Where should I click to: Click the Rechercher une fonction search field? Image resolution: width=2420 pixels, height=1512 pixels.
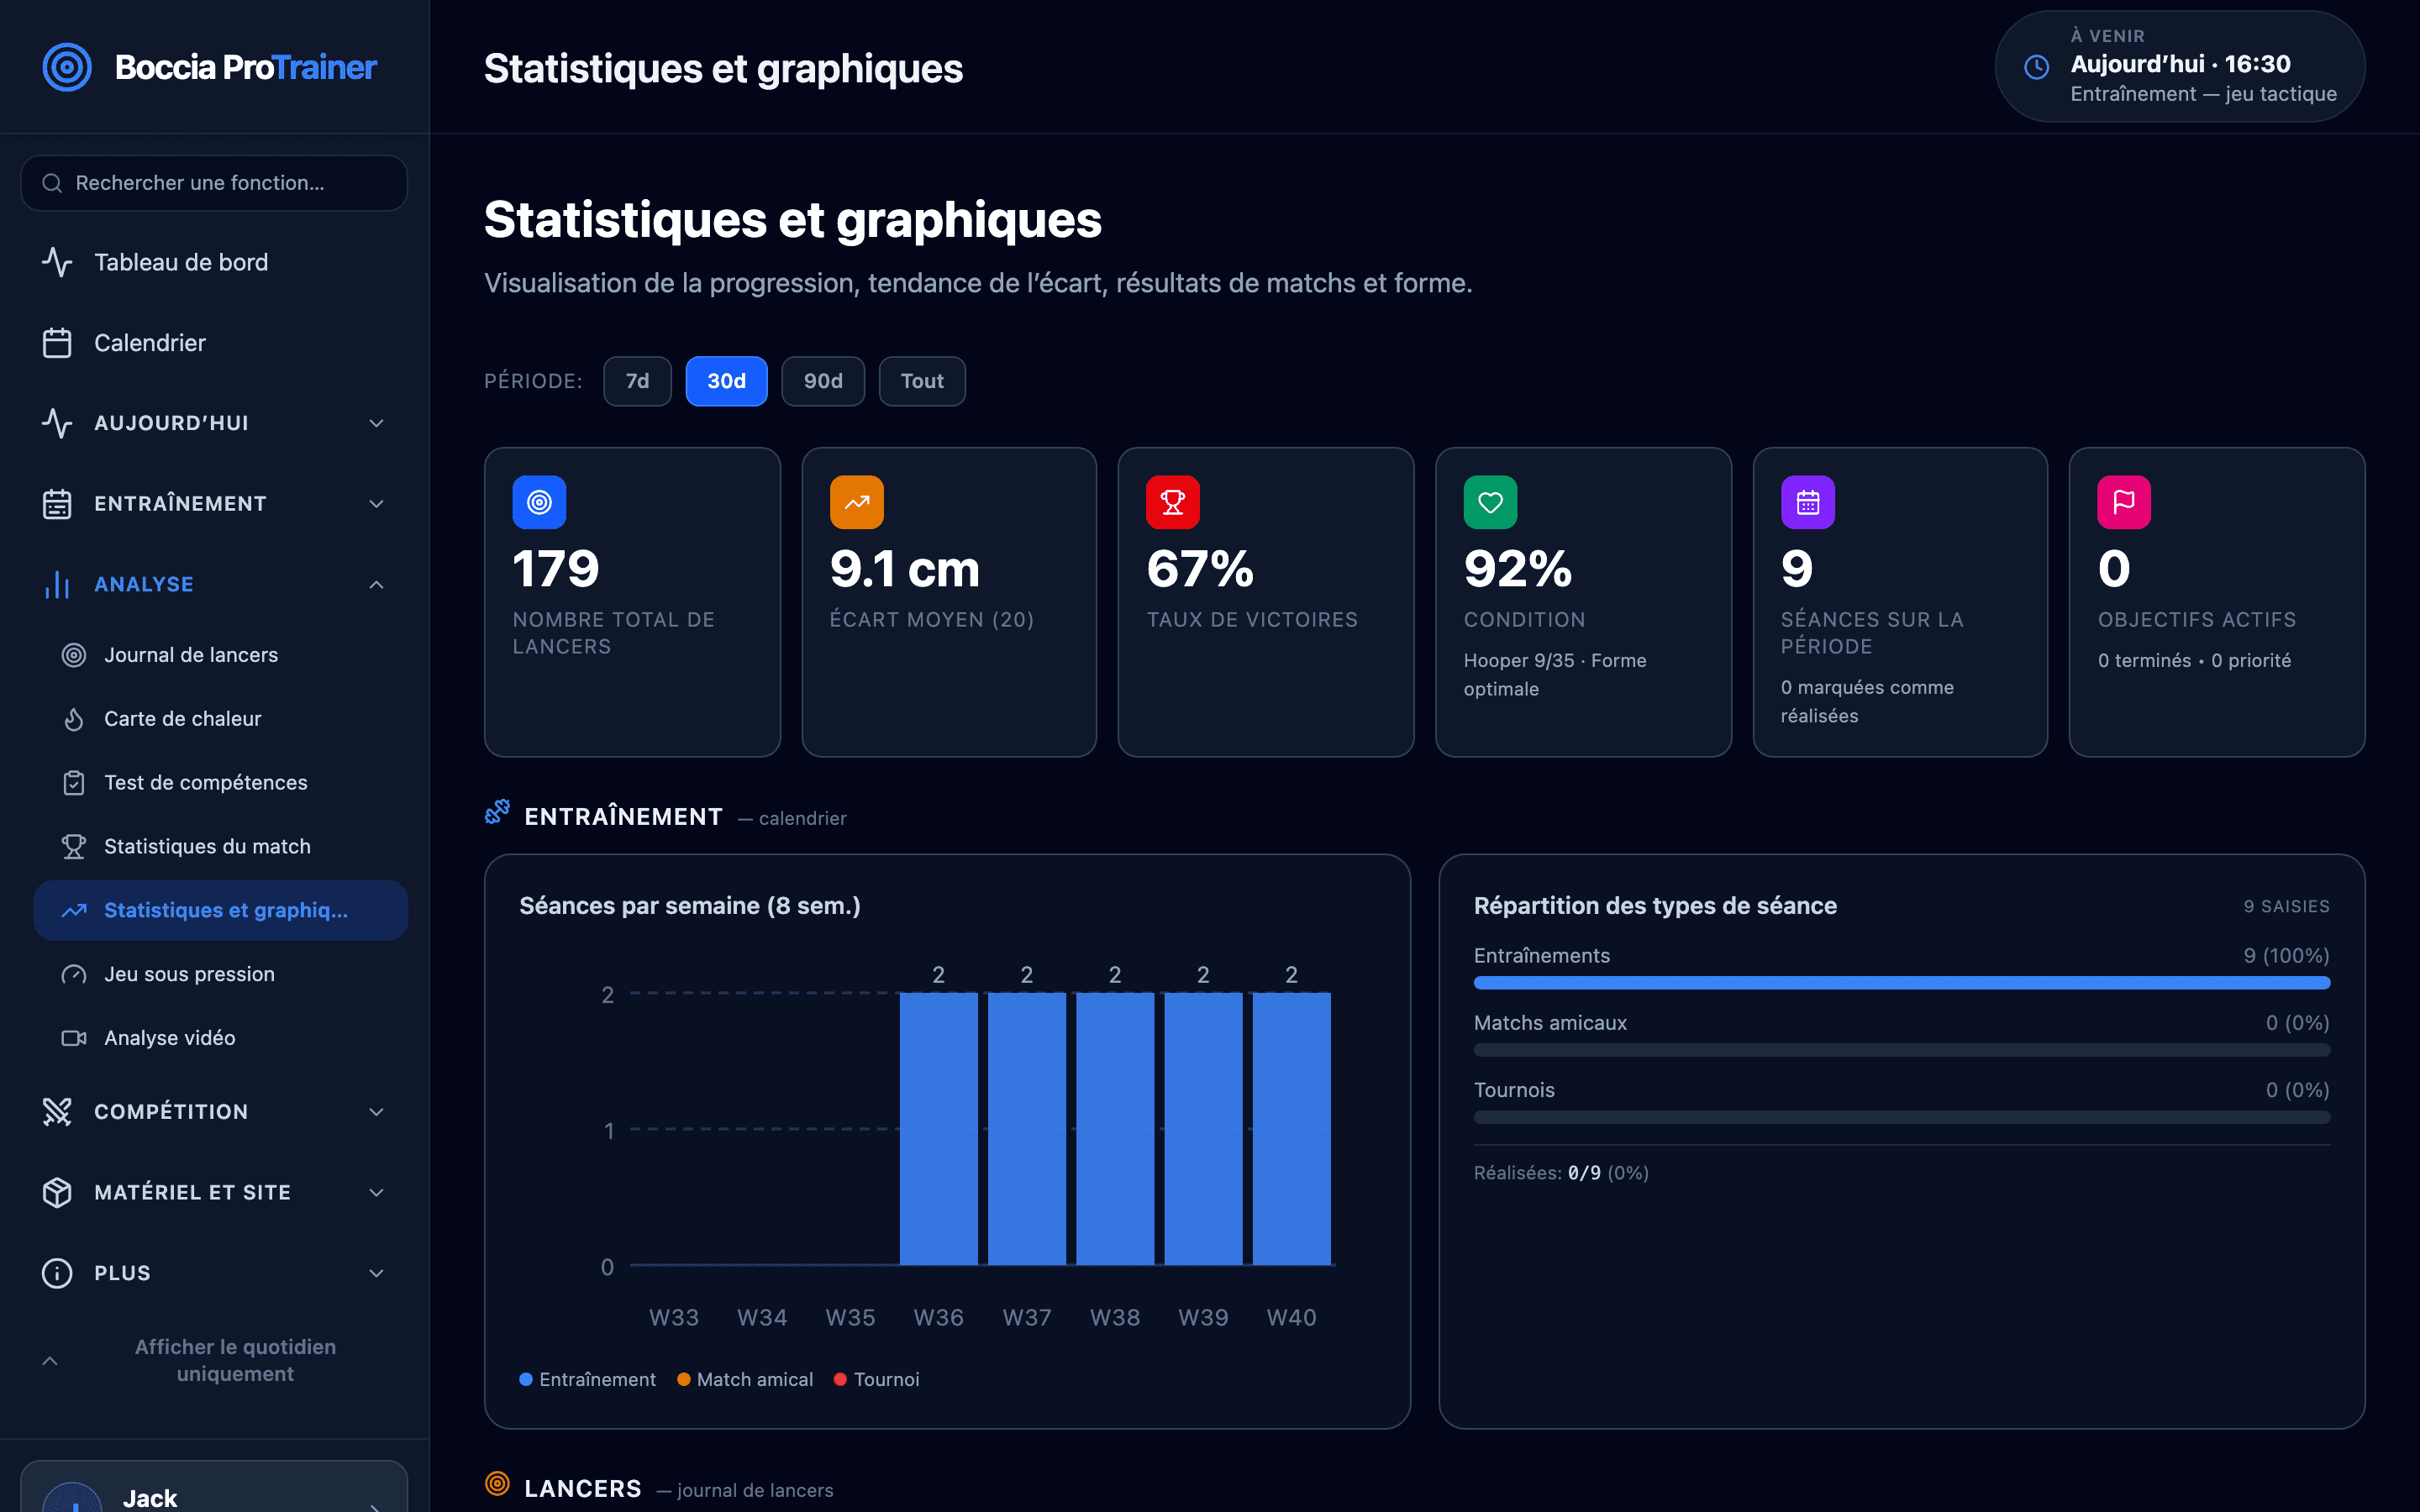(x=214, y=183)
